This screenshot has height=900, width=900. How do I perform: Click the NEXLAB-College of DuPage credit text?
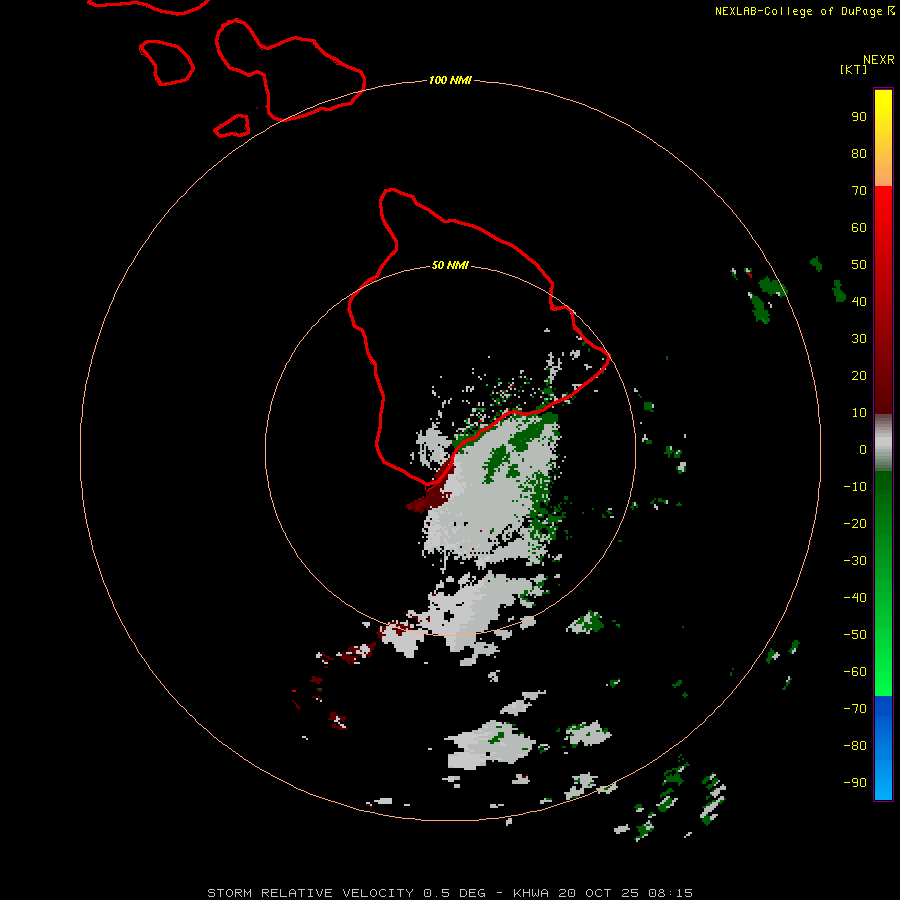click(805, 11)
